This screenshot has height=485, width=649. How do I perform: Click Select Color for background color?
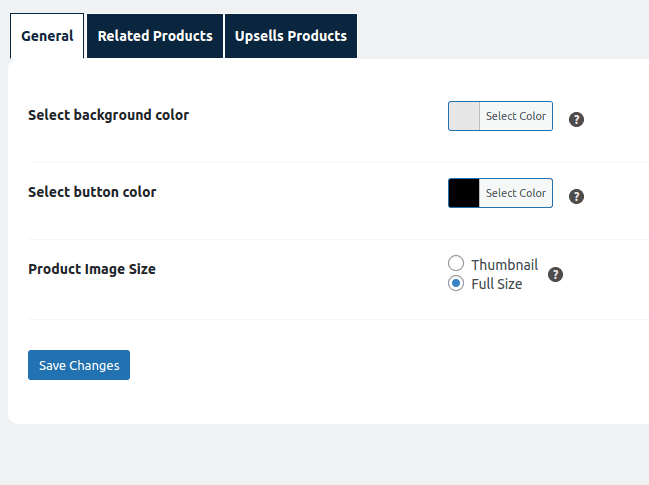point(515,116)
